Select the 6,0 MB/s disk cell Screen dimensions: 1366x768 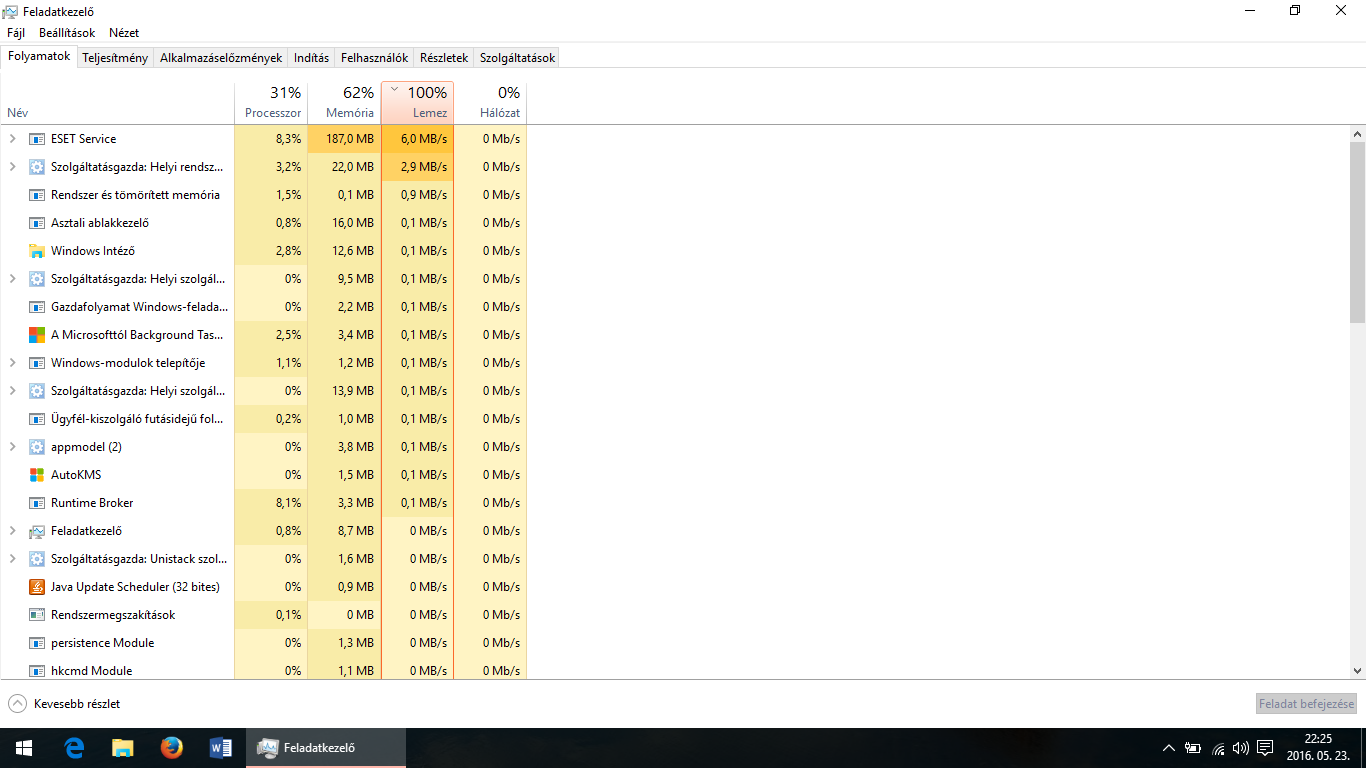(x=417, y=139)
